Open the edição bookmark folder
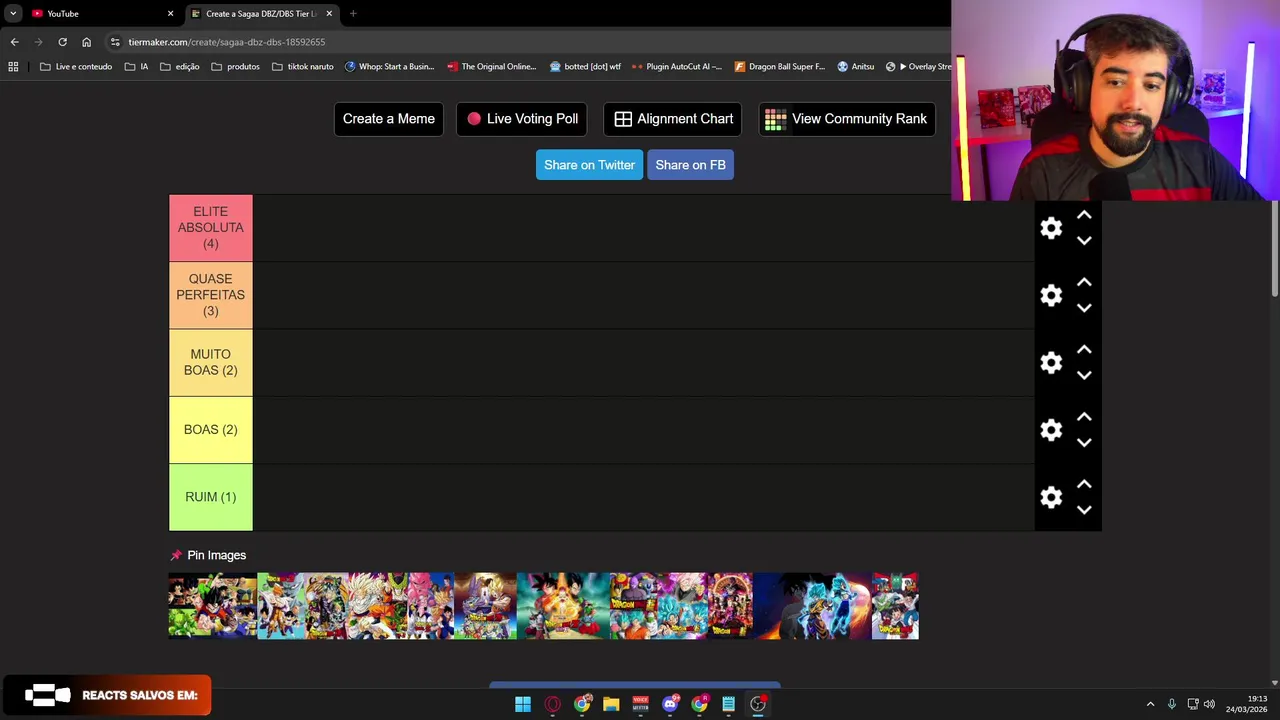Image resolution: width=1280 pixels, height=720 pixels. (x=180, y=67)
